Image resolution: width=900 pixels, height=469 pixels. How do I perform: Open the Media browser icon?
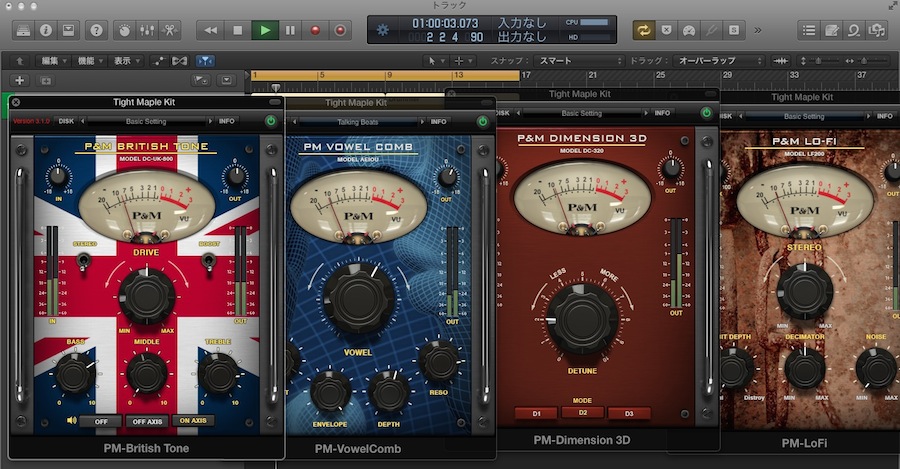coord(877,30)
